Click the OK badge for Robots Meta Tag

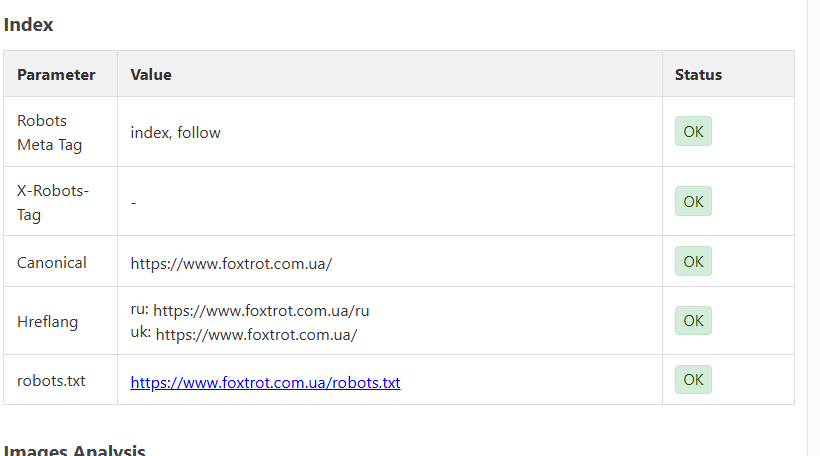(693, 131)
